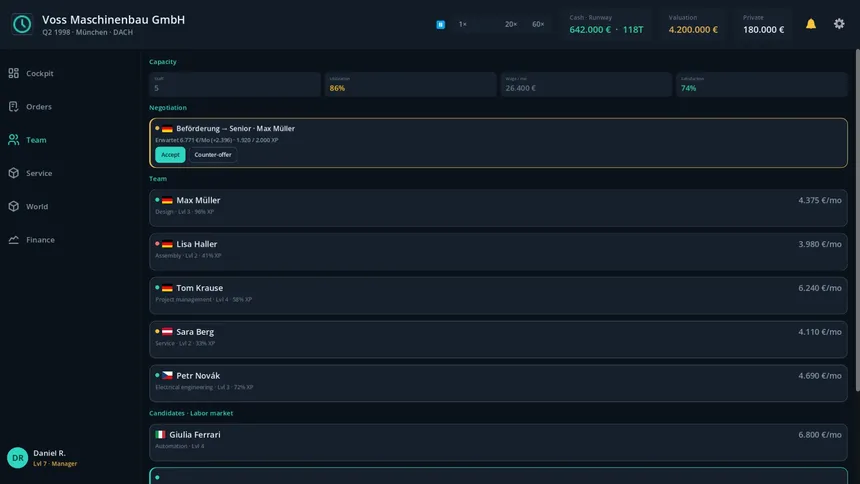The width and height of the screenshot is (860, 484).
Task: Click the DR avatar for Daniel R.
Action: 18,458
